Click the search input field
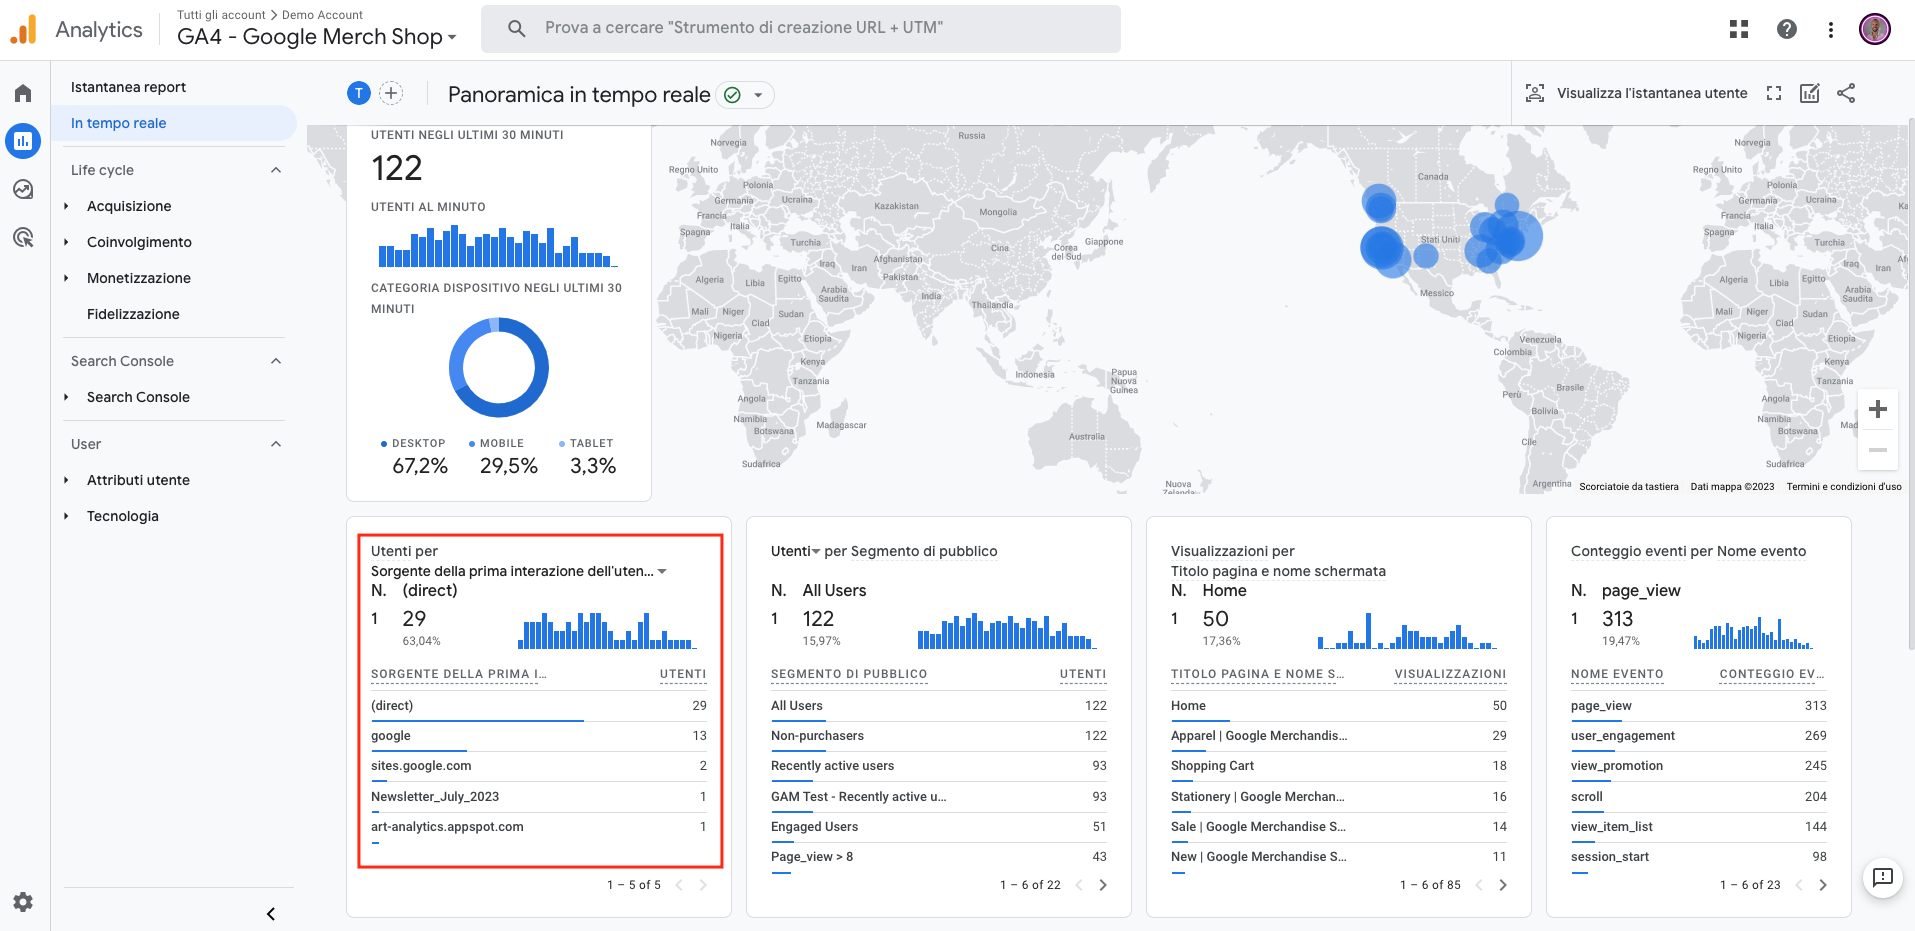Screen dimensions: 1915x931 801,28
